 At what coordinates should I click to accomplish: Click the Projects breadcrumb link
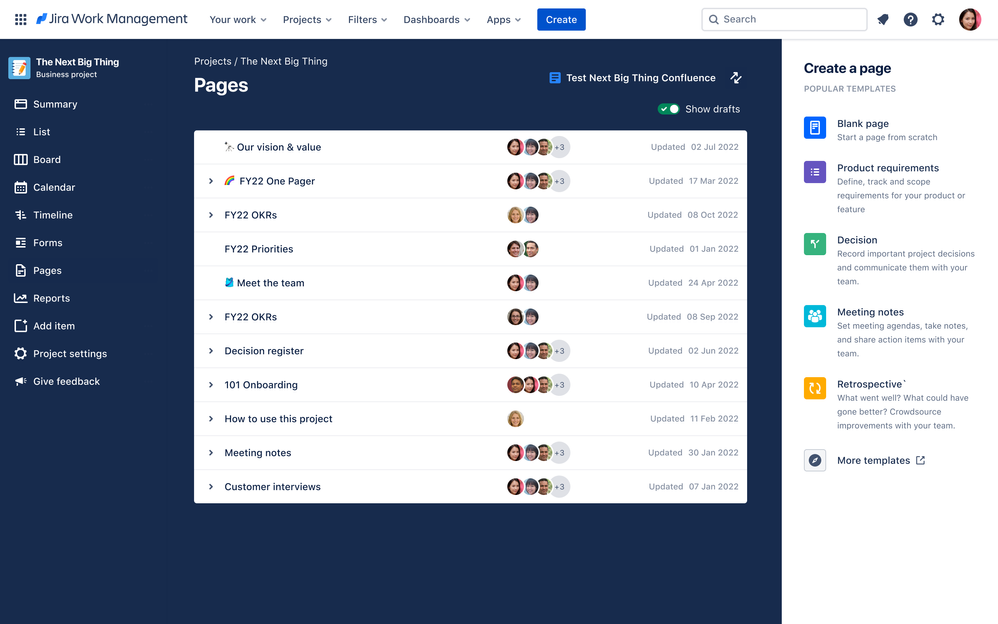click(213, 61)
